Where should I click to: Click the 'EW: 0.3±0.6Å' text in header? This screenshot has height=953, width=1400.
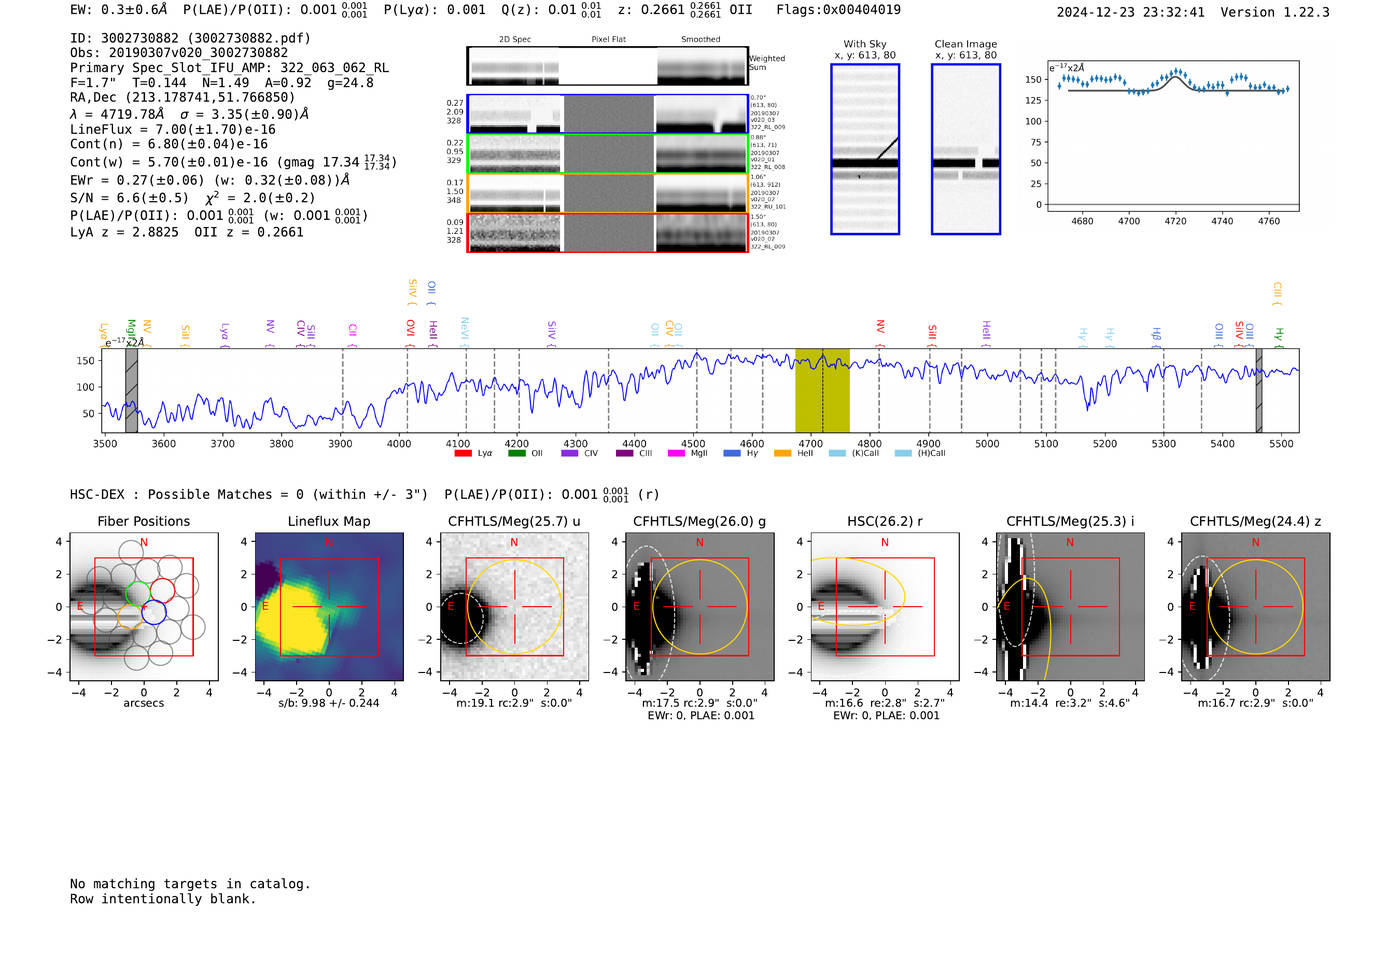pos(118,10)
